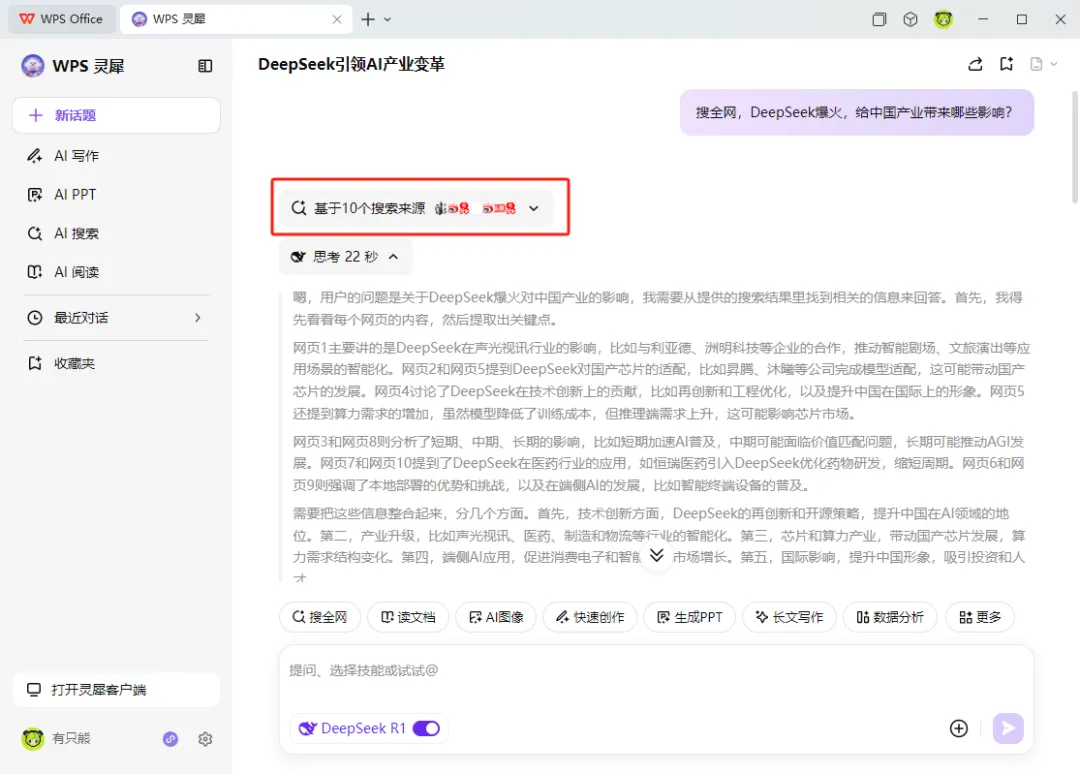Share the conversation via share icon

(x=975, y=65)
